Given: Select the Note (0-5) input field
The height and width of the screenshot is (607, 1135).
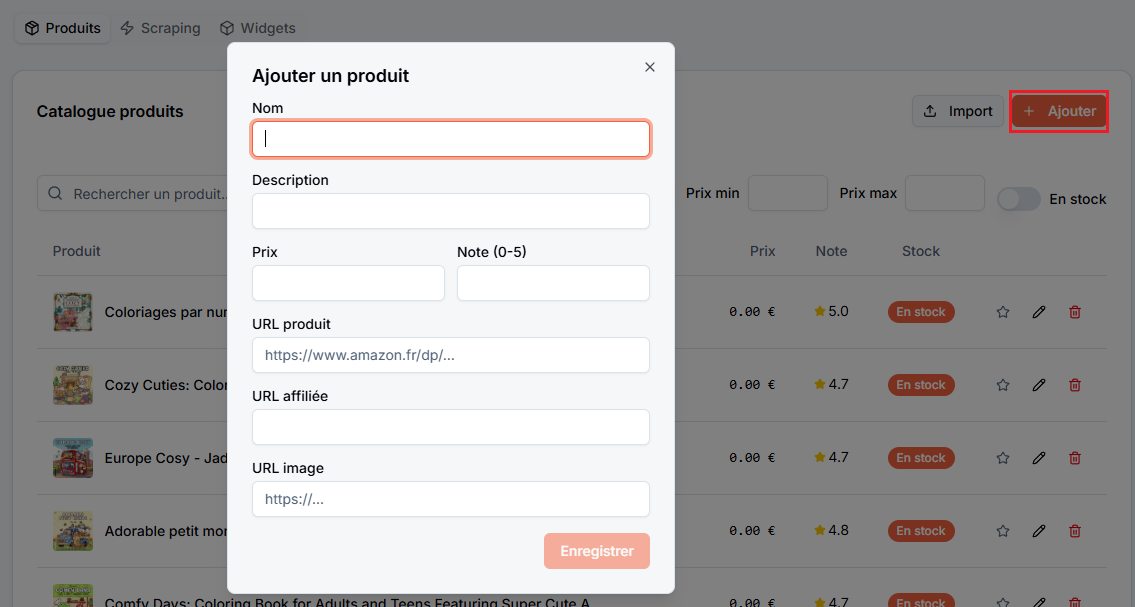Looking at the screenshot, I should pos(553,283).
